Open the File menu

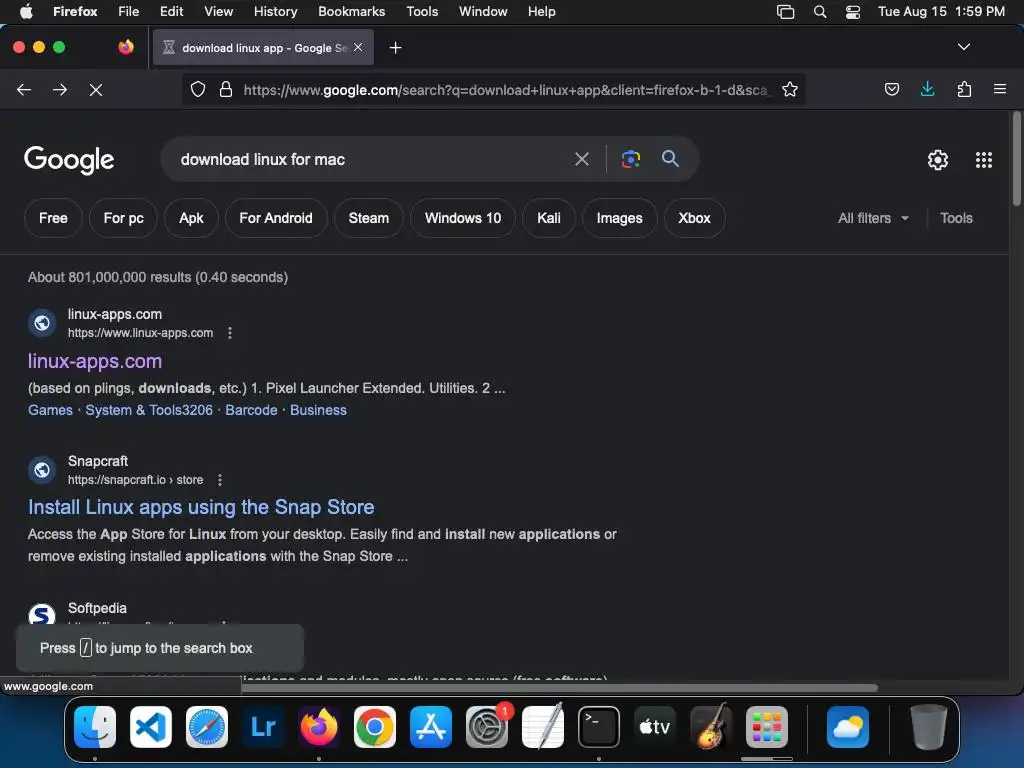click(129, 12)
